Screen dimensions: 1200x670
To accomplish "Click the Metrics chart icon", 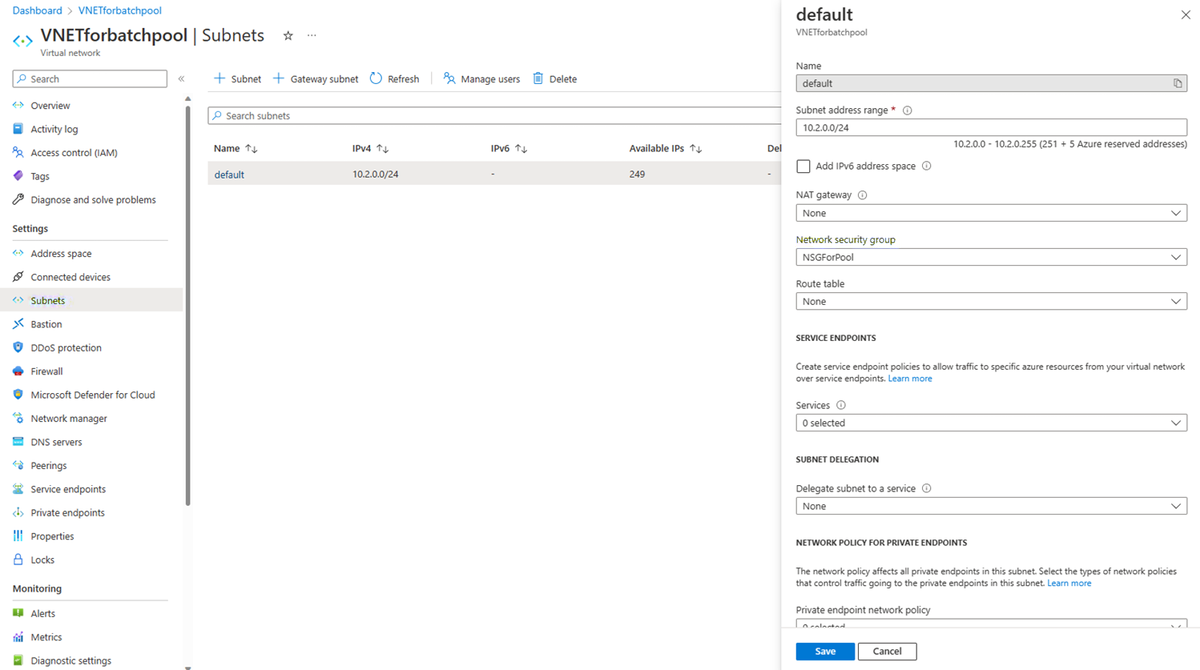I will pos(18,637).
